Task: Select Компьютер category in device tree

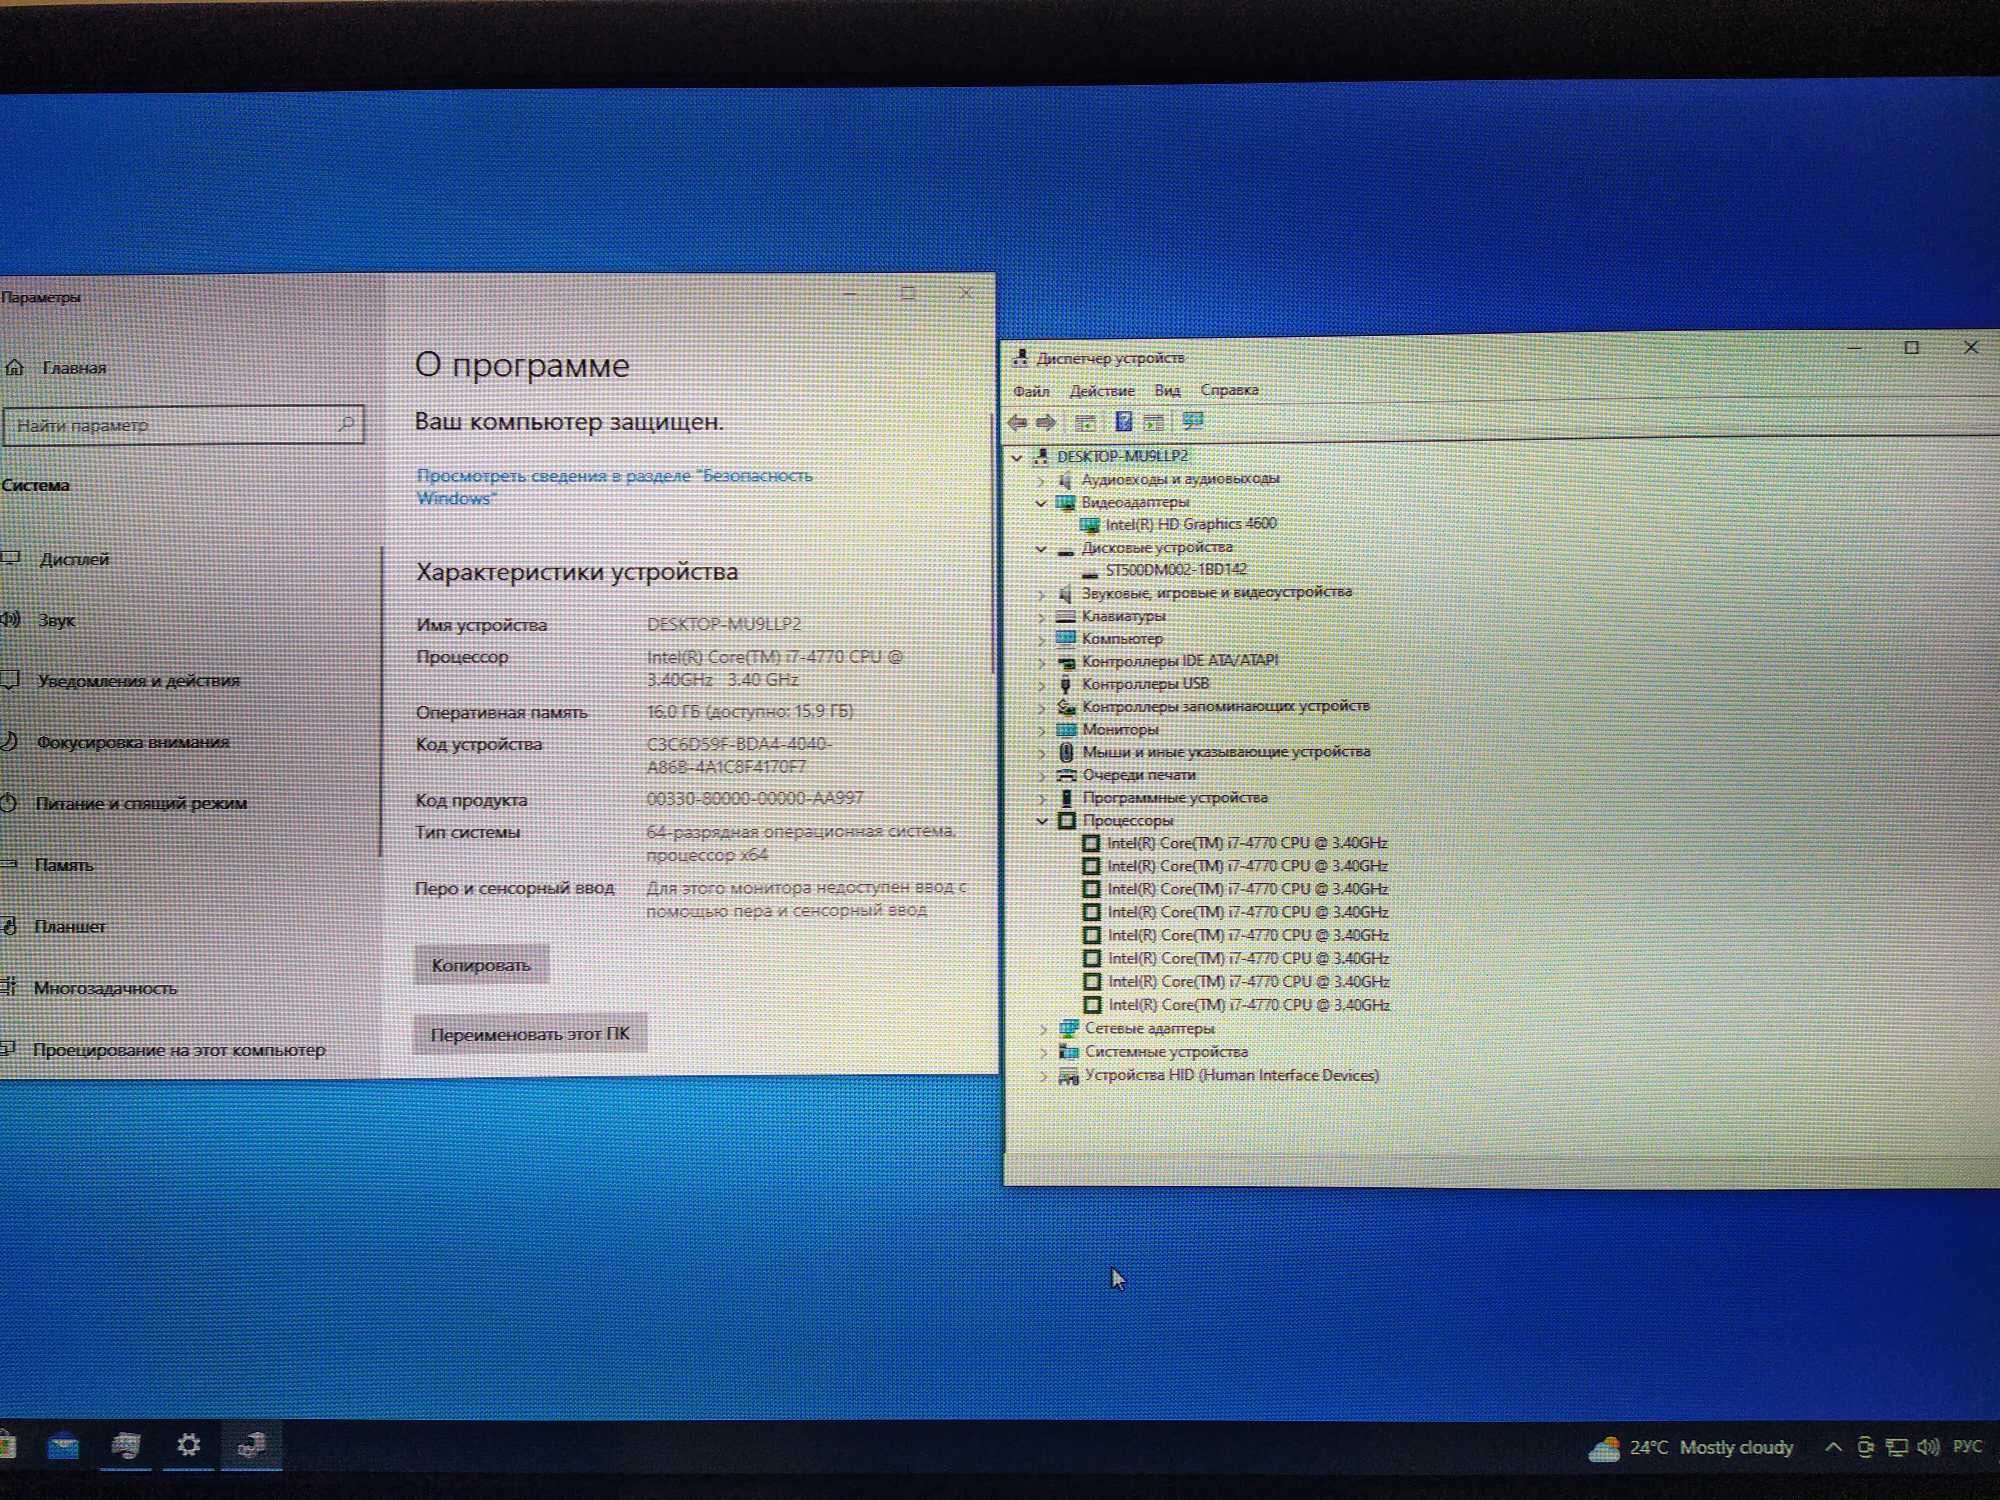Action: [1122, 639]
